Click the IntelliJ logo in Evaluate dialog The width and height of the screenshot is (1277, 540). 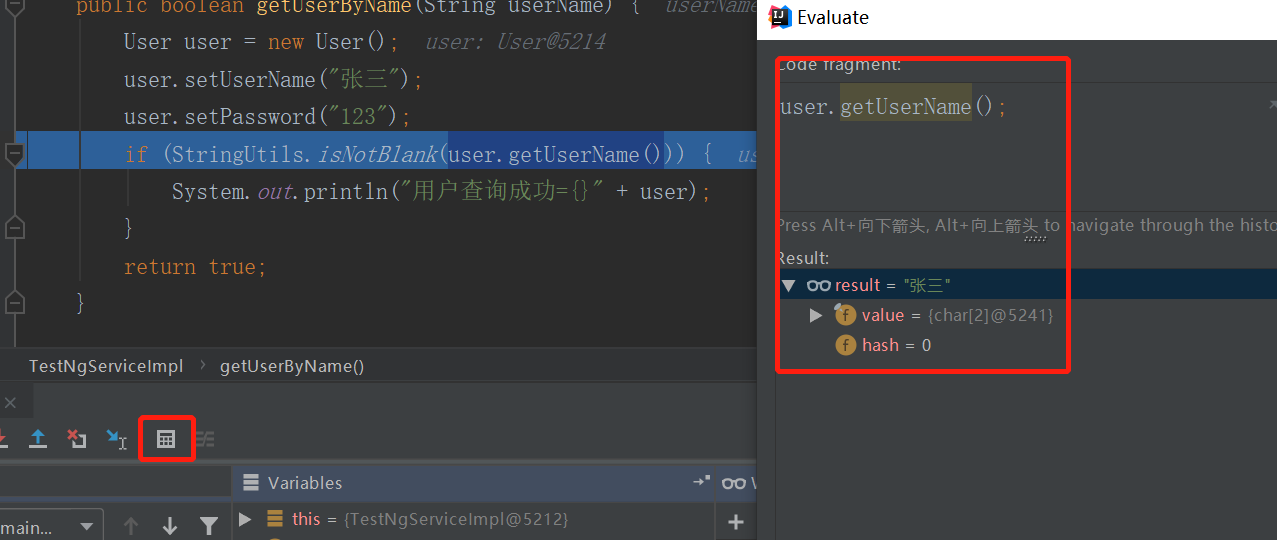tap(778, 17)
